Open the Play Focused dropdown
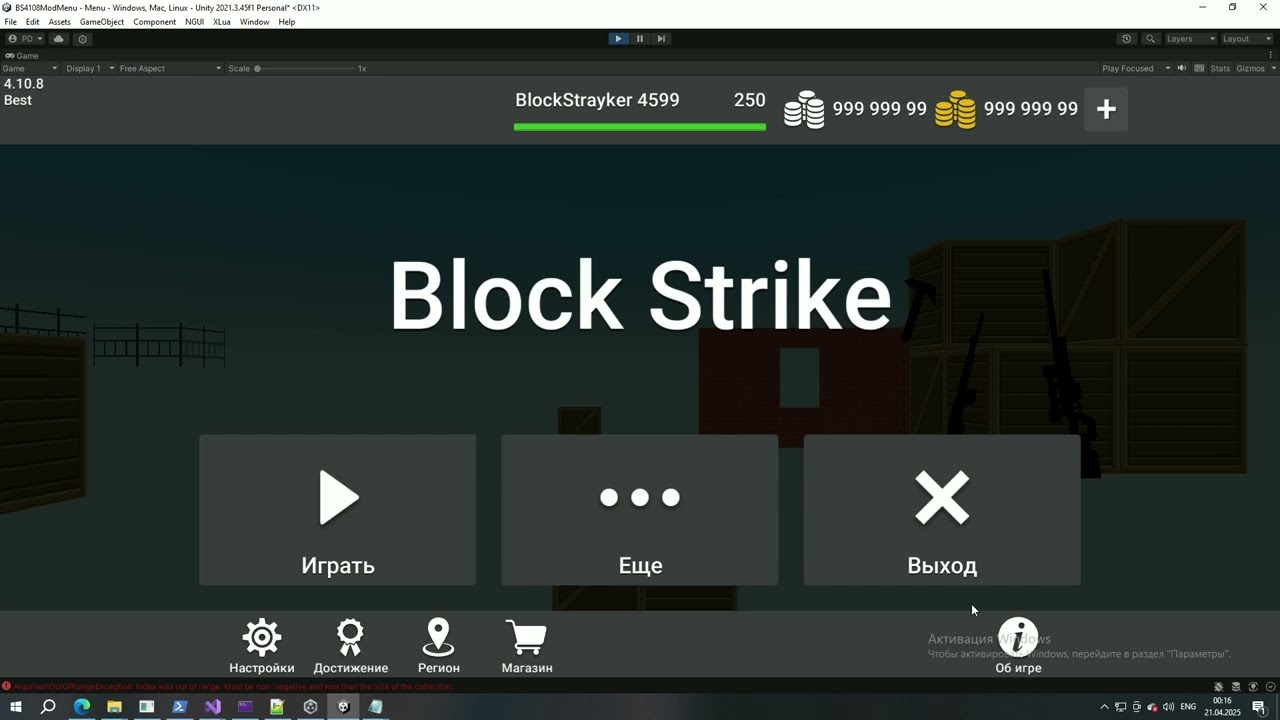The image size is (1280, 720). [1135, 69]
